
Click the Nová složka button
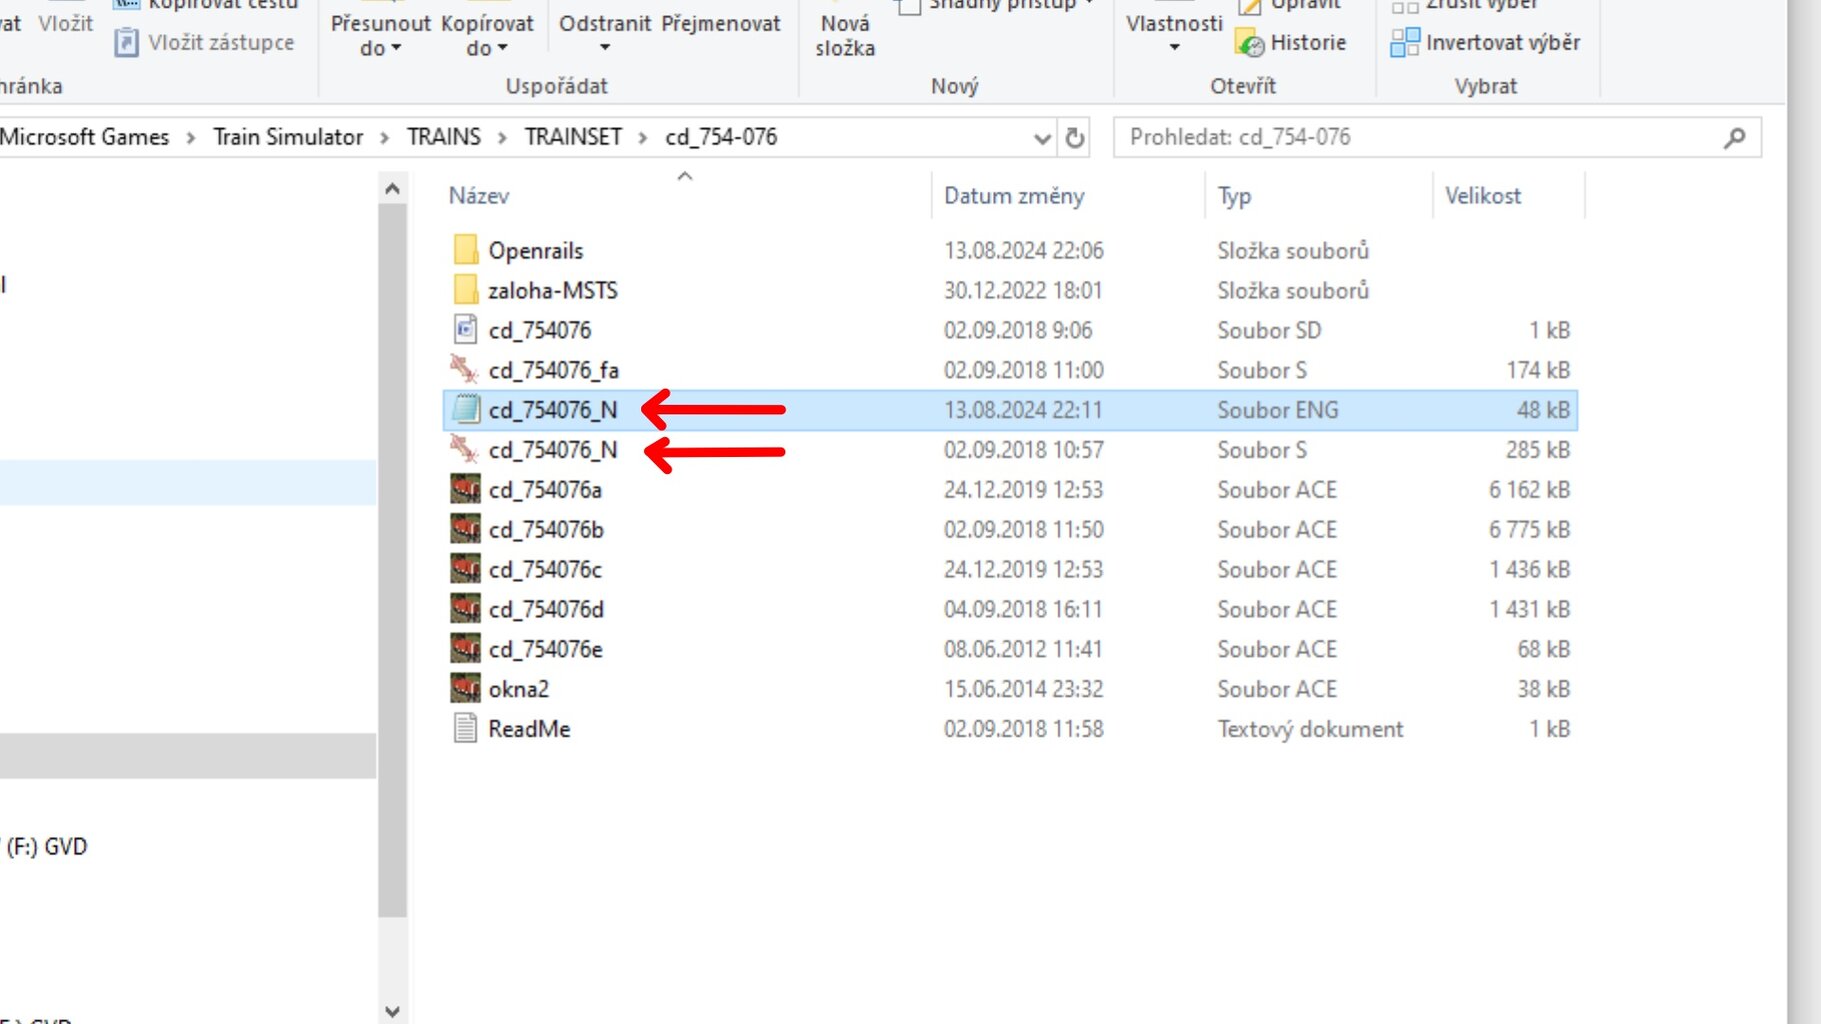pos(845,35)
